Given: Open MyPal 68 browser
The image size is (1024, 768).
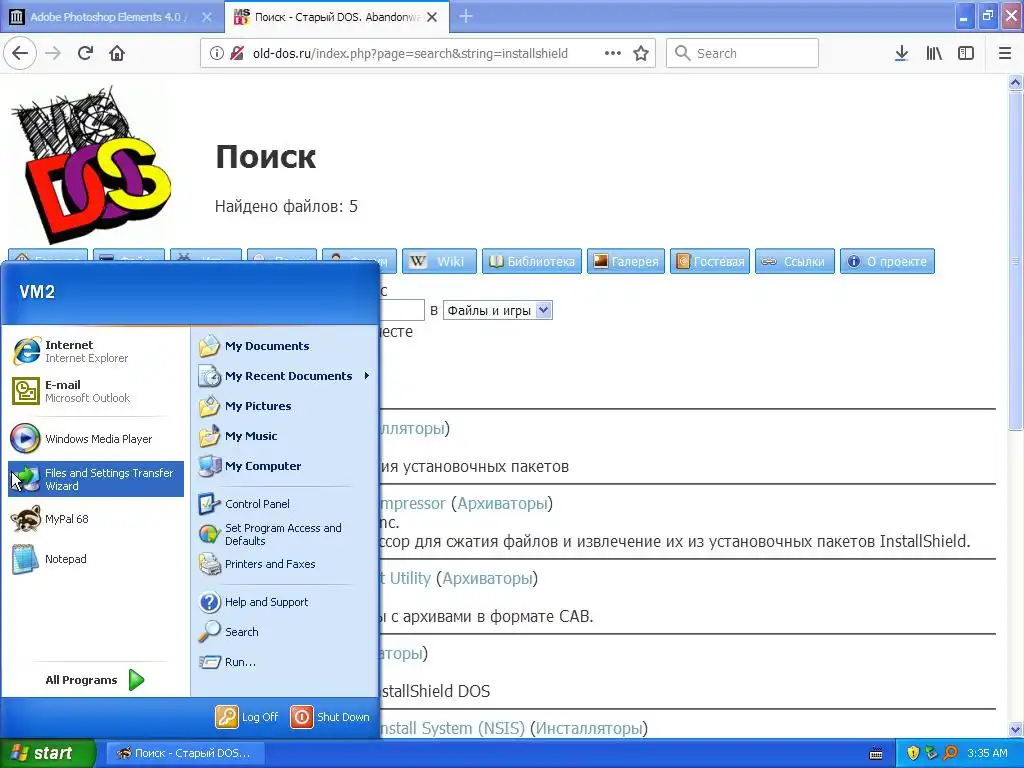Looking at the screenshot, I should point(96,519).
